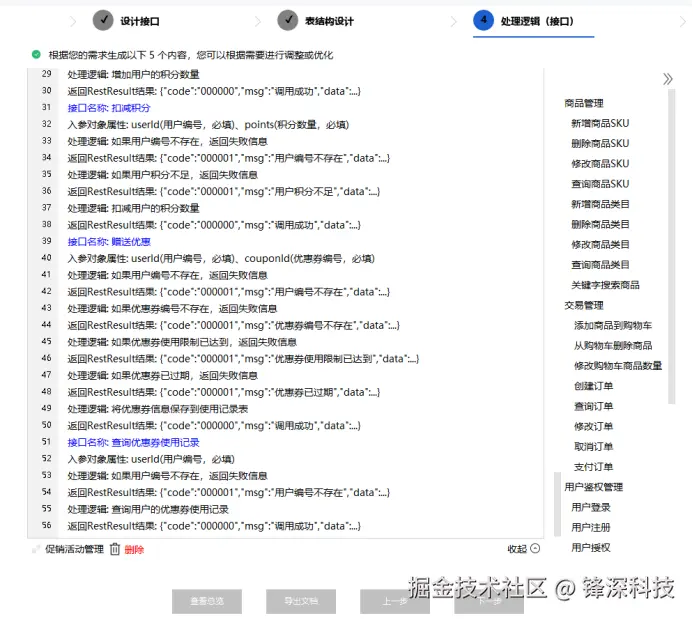Viewport: 693px width, 619px height.
Task: Click the 促销活动管理 module label
Action: [74, 549]
